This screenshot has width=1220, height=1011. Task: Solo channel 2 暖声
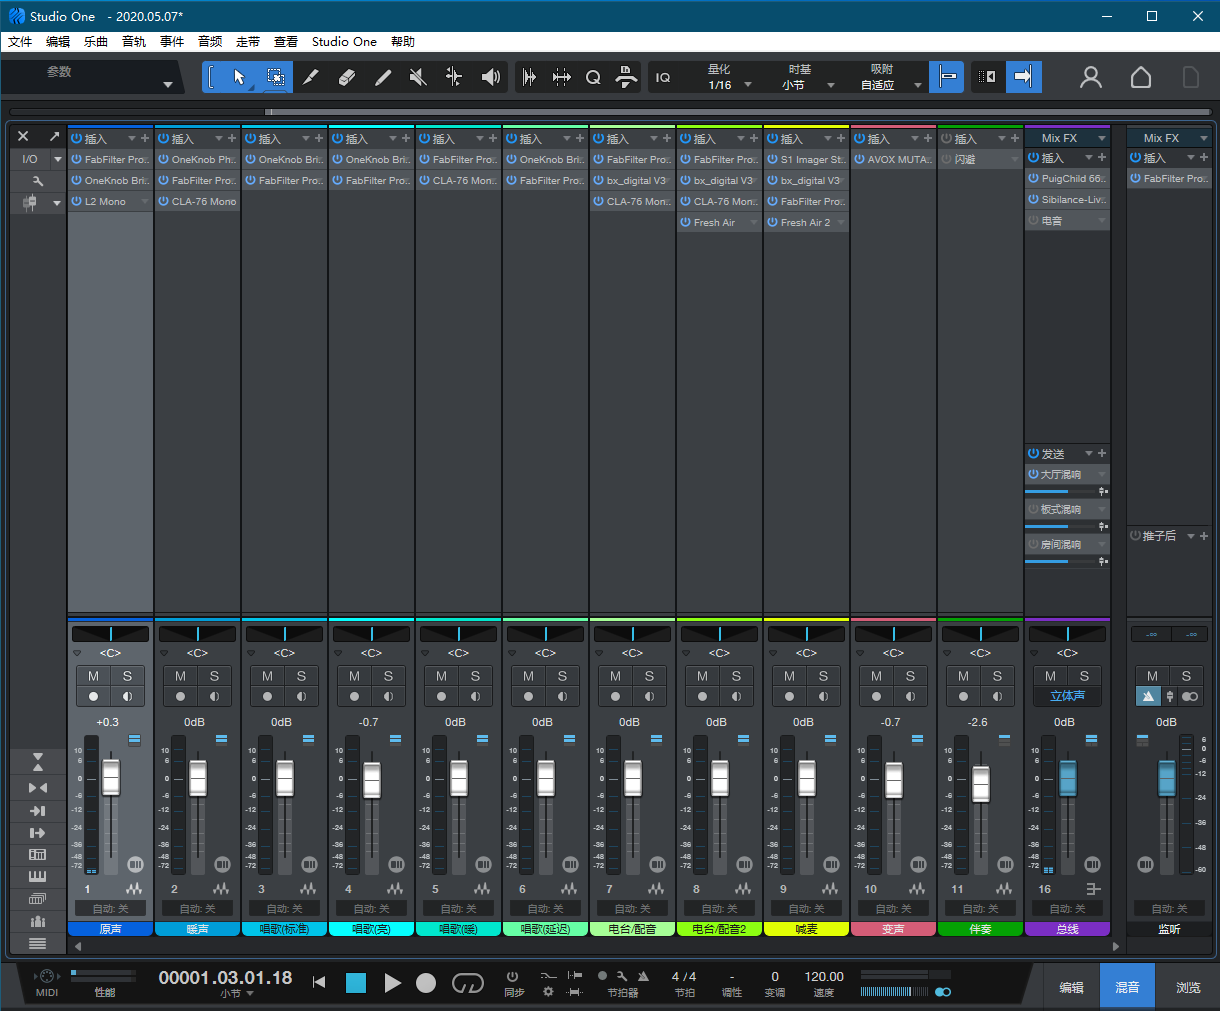coord(214,676)
